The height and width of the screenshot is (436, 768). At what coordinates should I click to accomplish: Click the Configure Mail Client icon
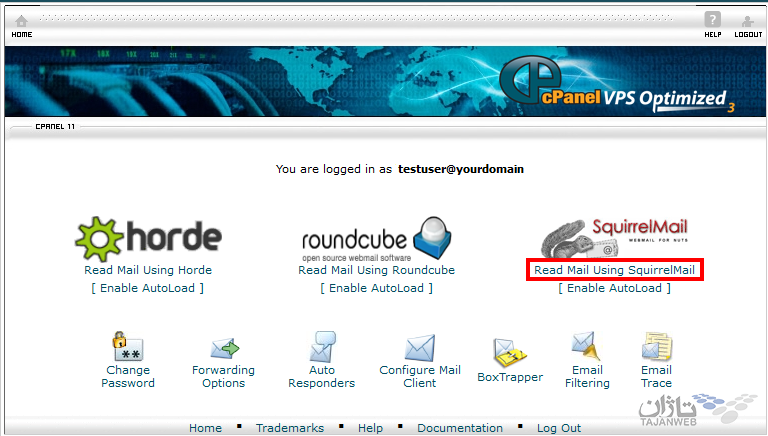click(x=420, y=348)
